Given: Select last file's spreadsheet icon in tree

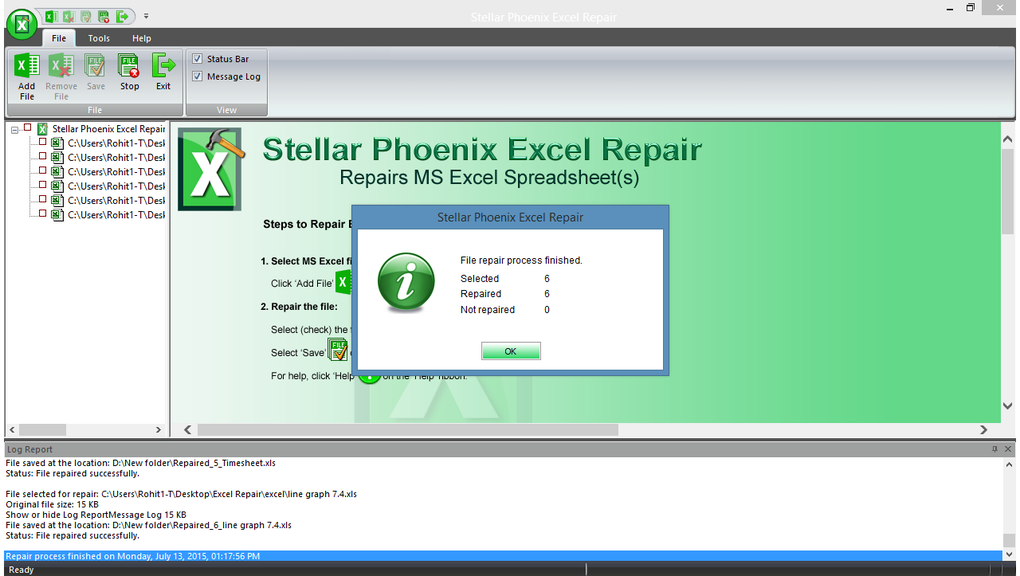Looking at the screenshot, I should 57,215.
